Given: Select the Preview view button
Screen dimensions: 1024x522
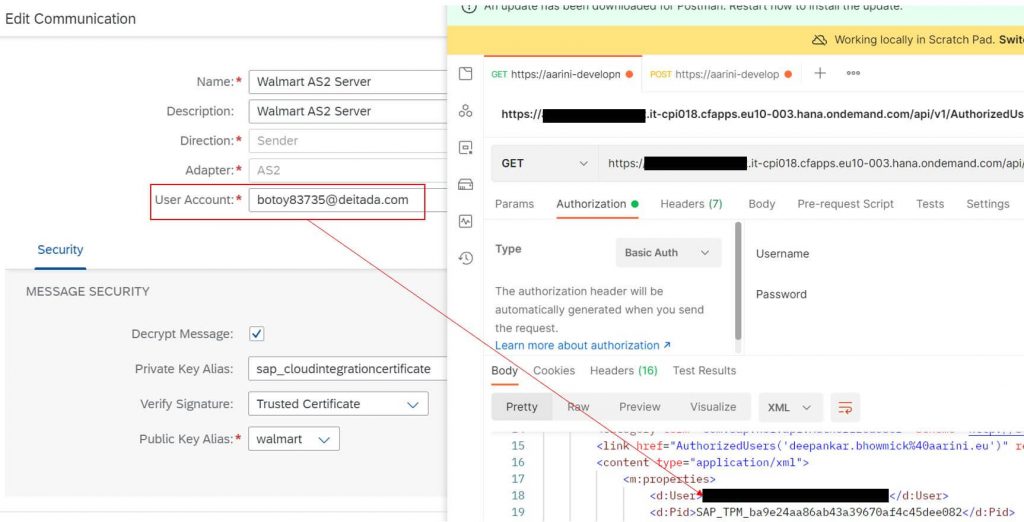Looking at the screenshot, I should point(639,407).
